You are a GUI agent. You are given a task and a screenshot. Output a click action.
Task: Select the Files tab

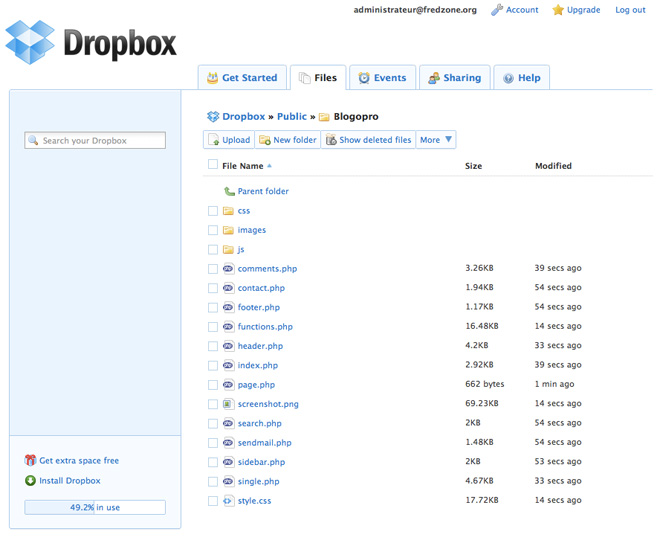coord(318,77)
